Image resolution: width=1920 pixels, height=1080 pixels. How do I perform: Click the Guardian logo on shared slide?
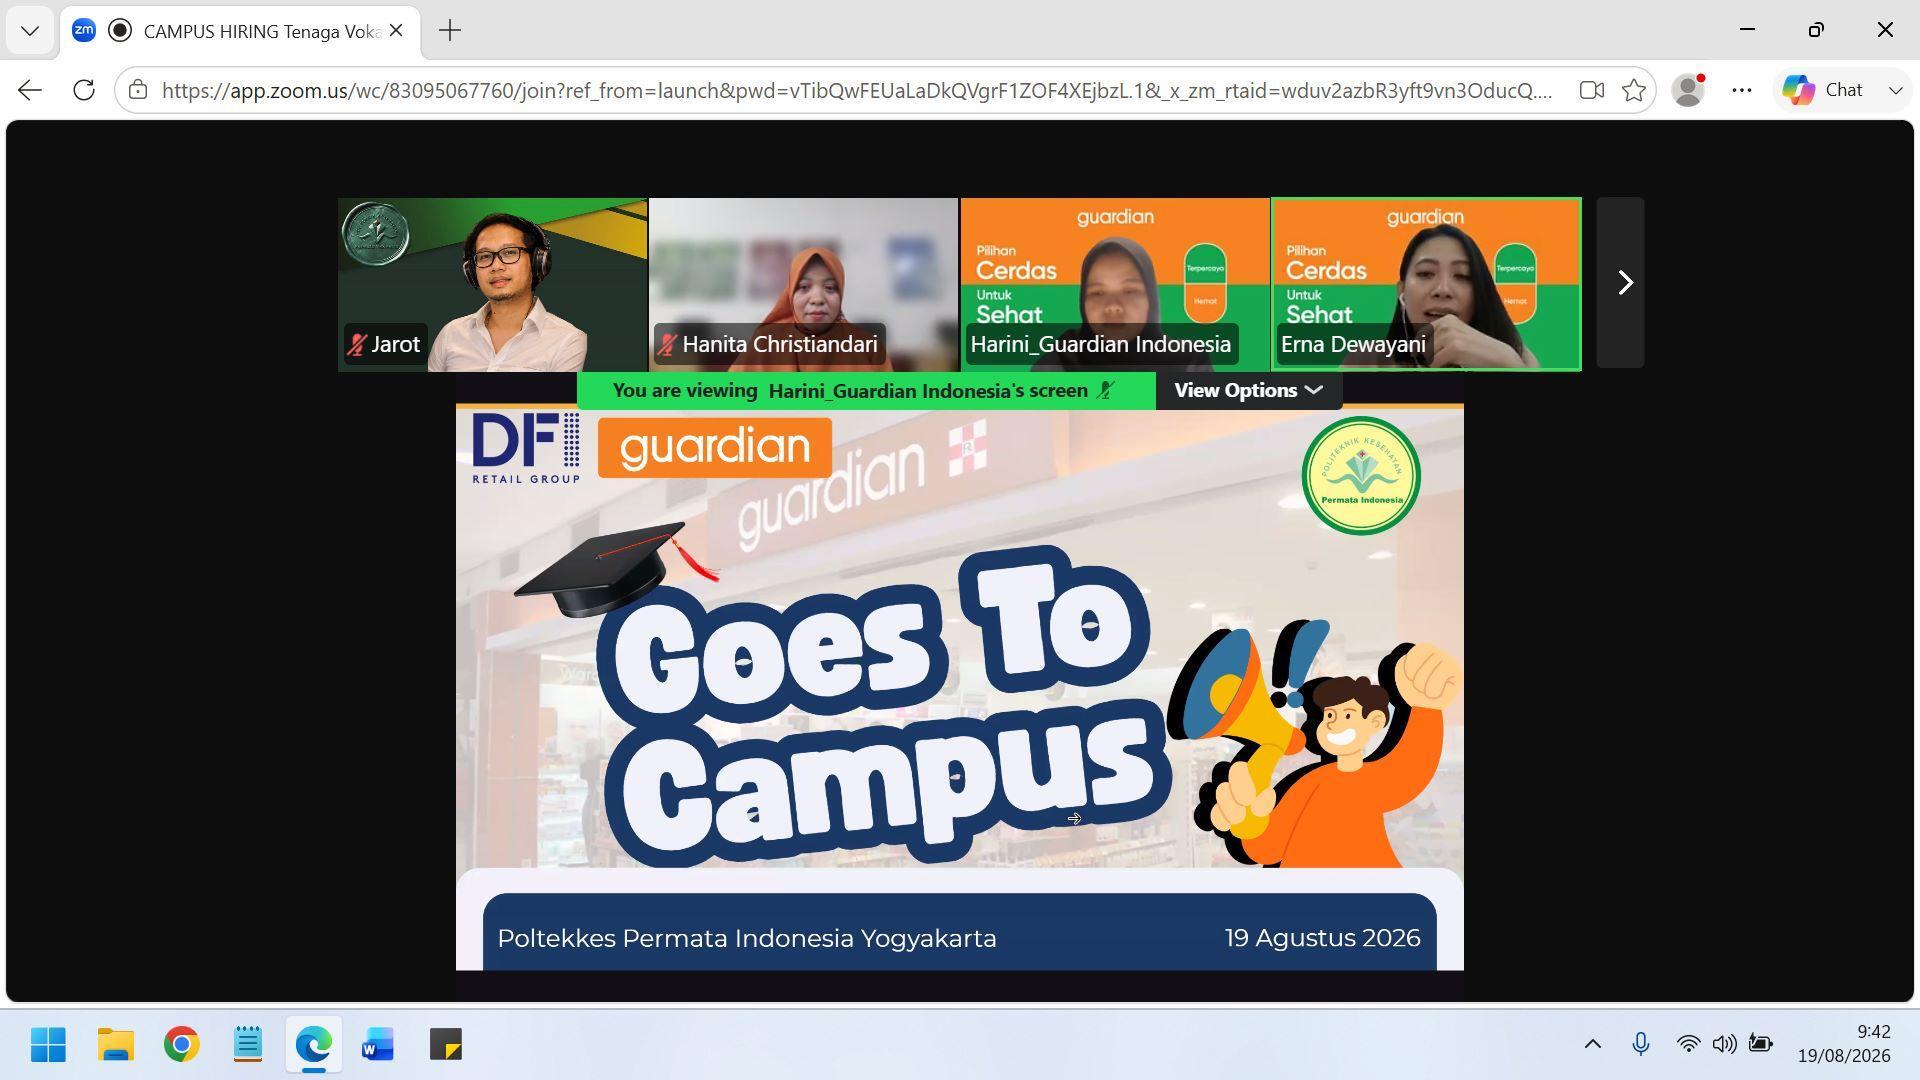pyautogui.click(x=714, y=447)
